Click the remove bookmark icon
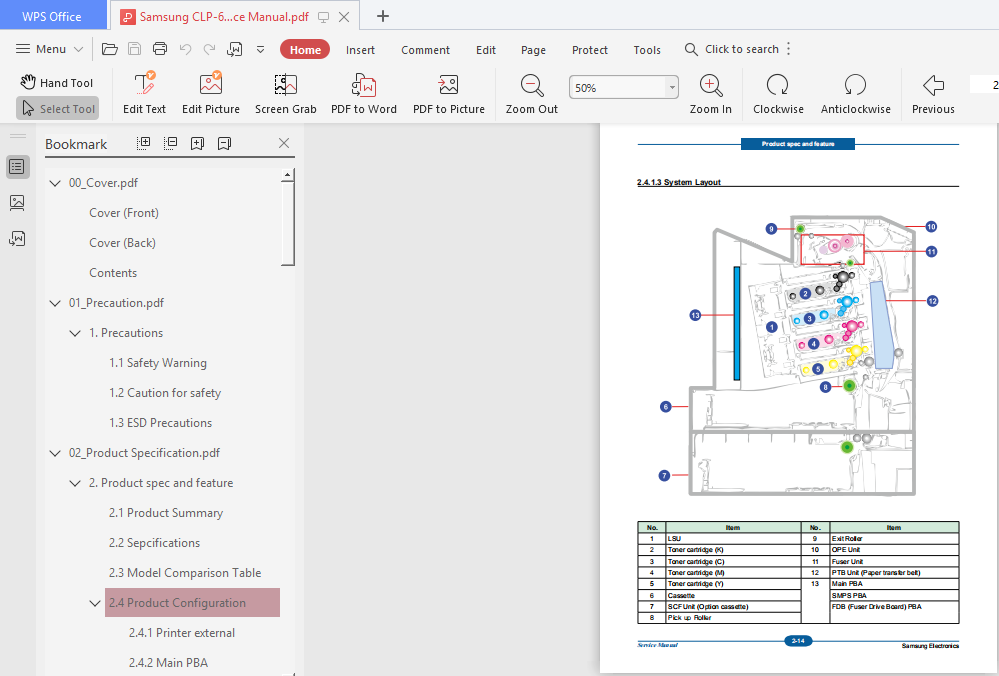999x676 pixels. pyautogui.click(x=224, y=143)
